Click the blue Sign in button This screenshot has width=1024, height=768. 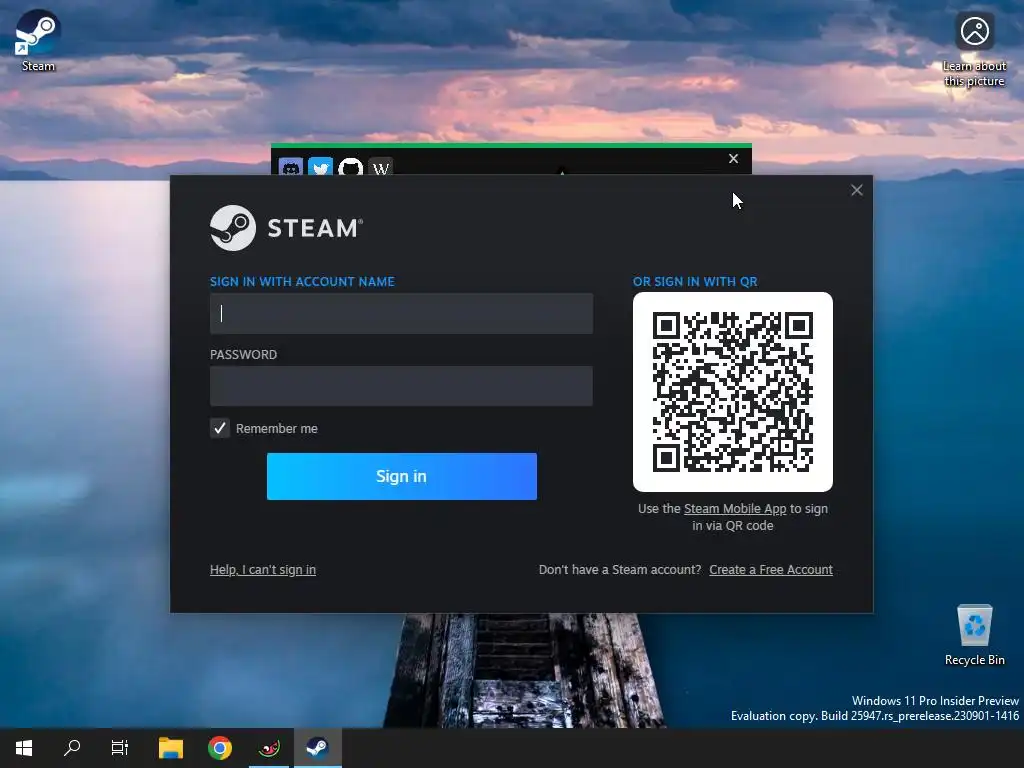tap(402, 476)
